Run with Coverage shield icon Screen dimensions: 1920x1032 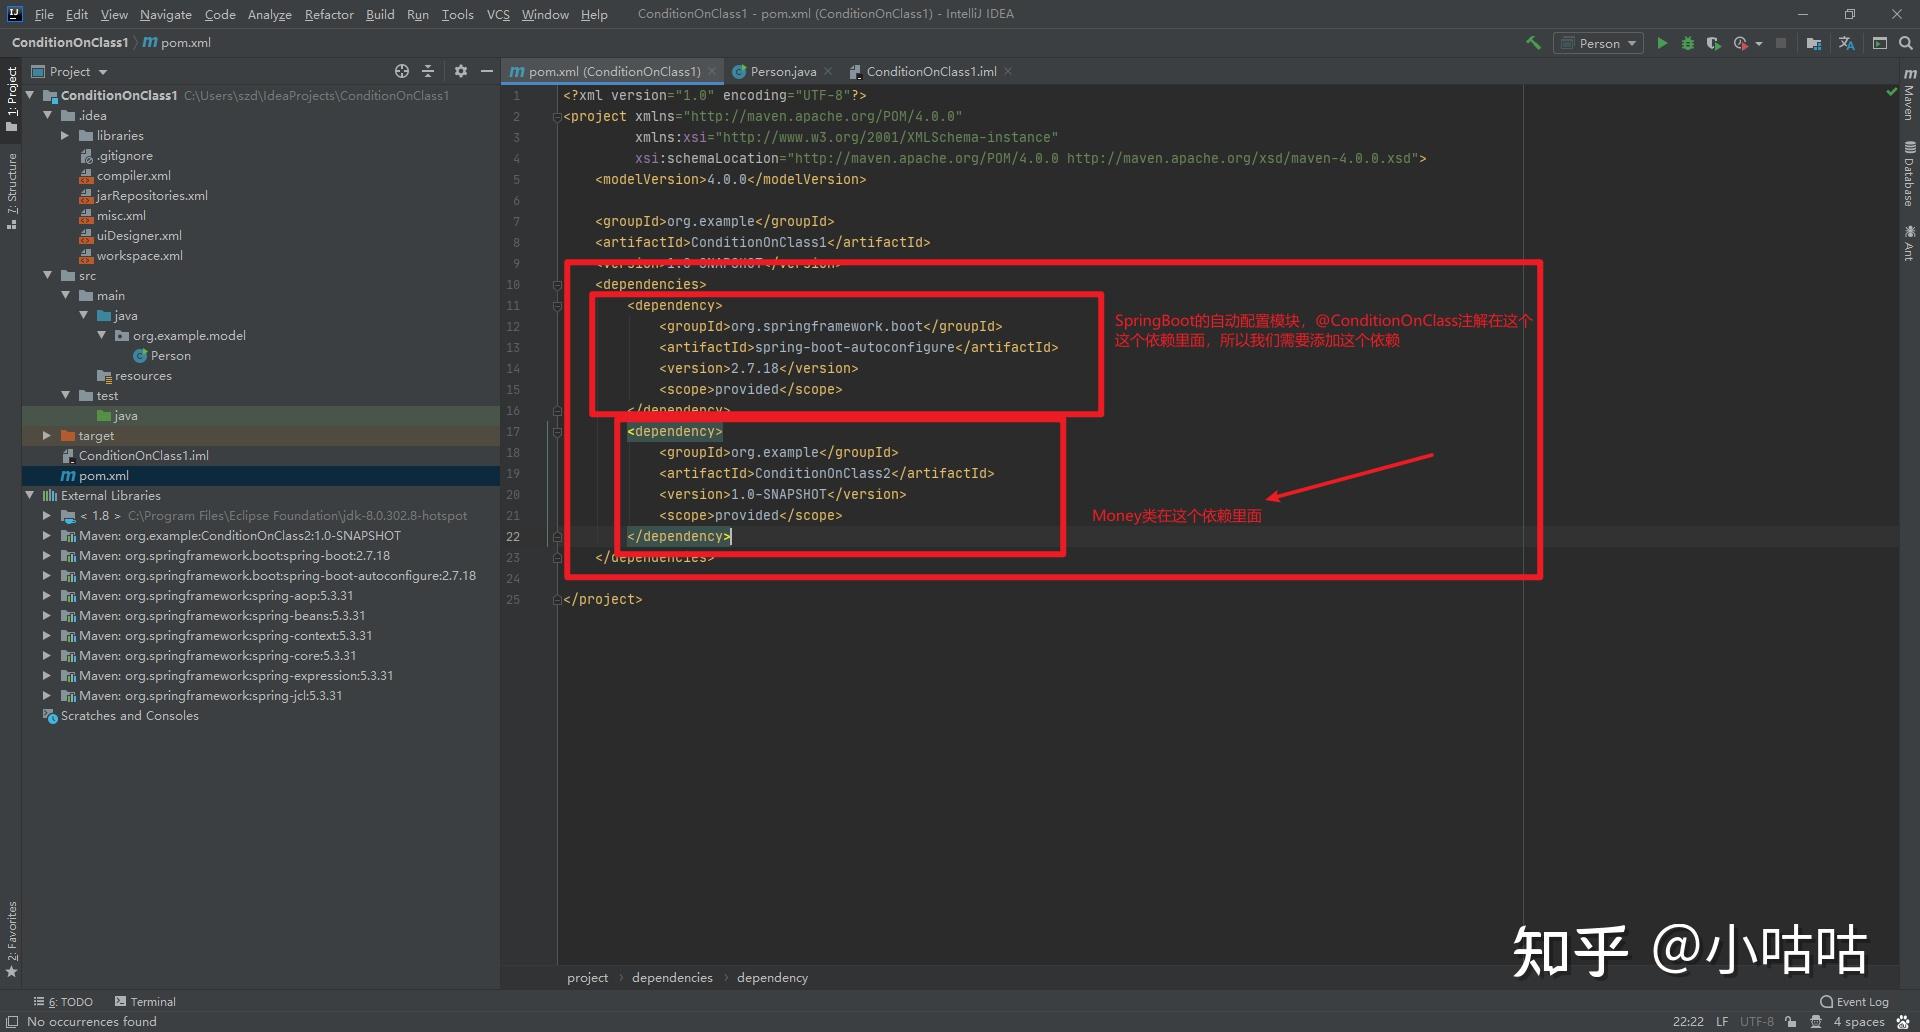coord(1713,43)
